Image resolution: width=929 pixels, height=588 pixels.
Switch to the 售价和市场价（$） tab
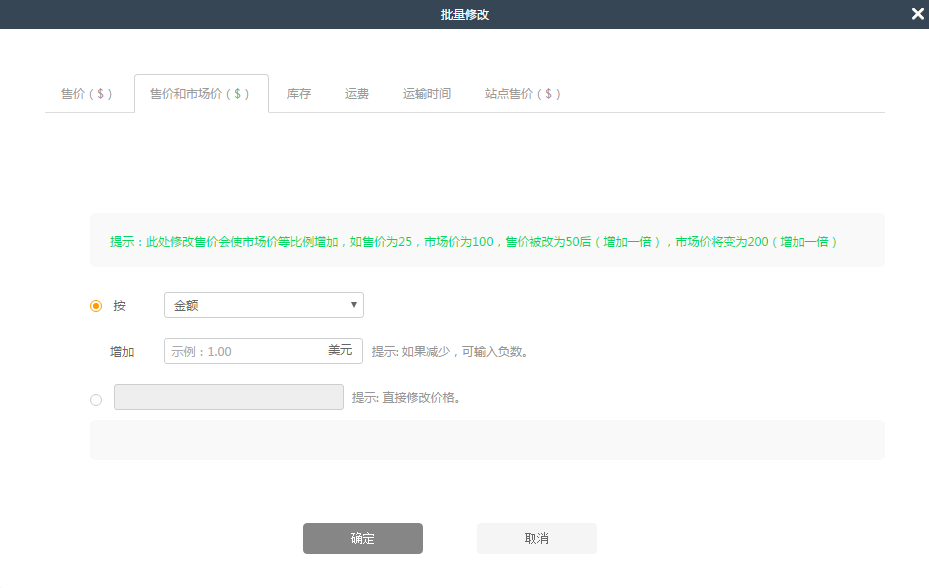tap(201, 93)
